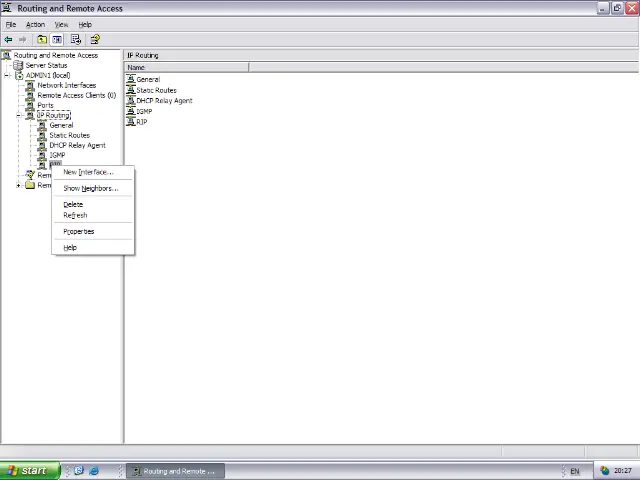Click the Network Interfaces icon in tree
This screenshot has height=480, width=640.
coord(30,85)
